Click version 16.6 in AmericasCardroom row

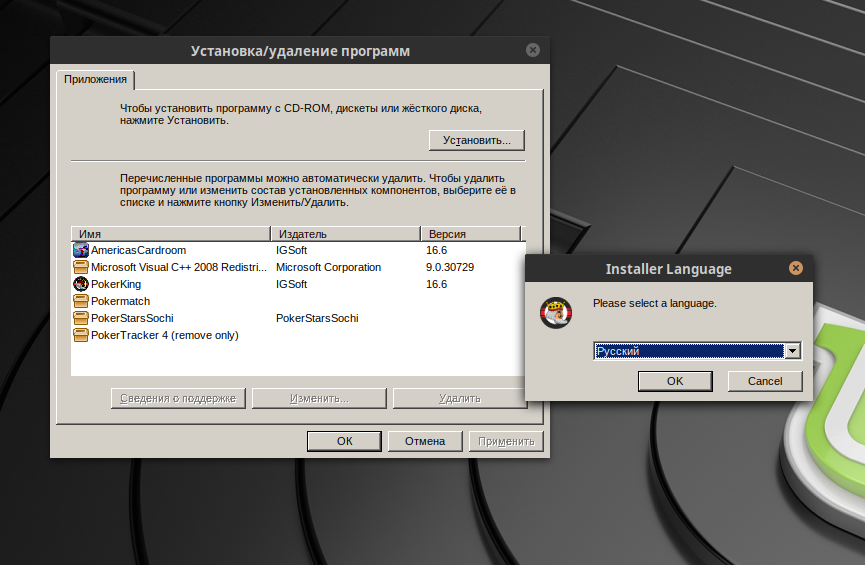point(436,250)
